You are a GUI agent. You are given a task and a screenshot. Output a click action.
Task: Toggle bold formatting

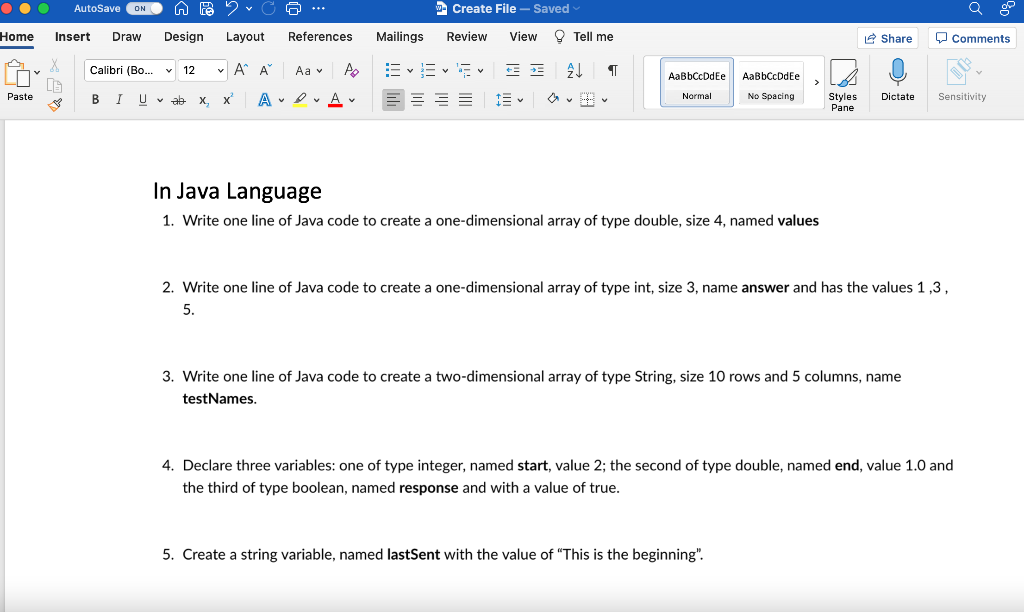tap(95, 100)
